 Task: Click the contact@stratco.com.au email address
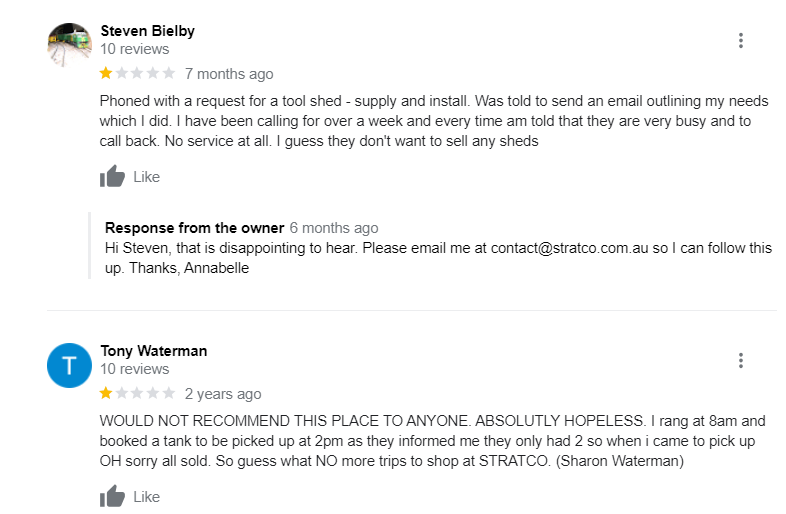(x=569, y=248)
